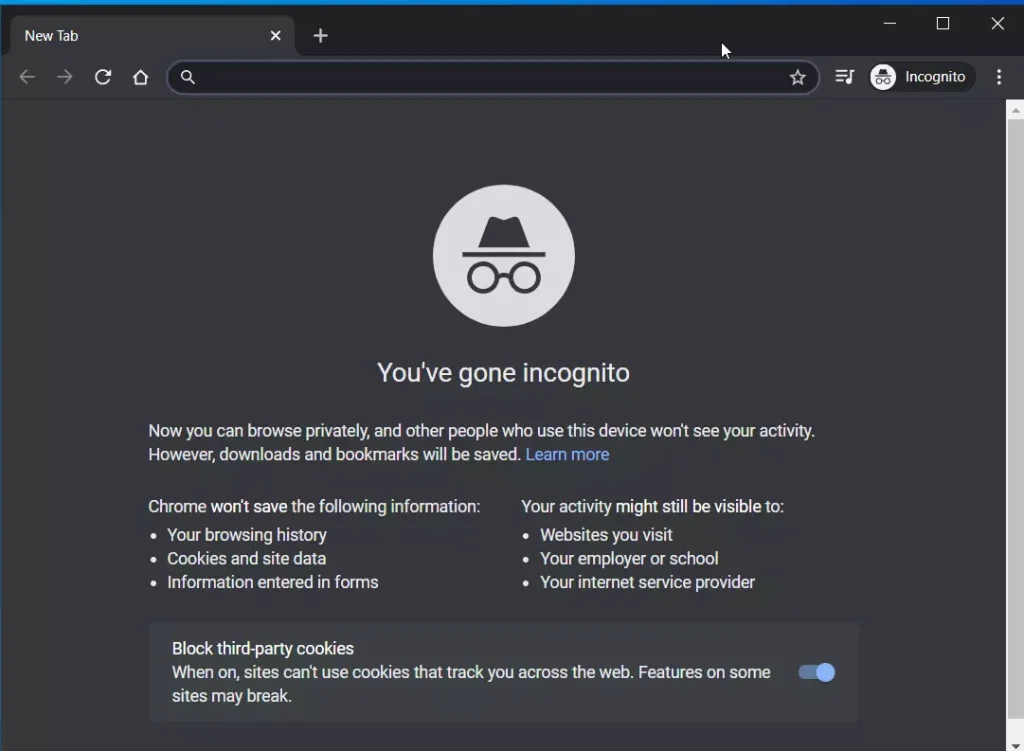Open the Home page button

coord(140,77)
